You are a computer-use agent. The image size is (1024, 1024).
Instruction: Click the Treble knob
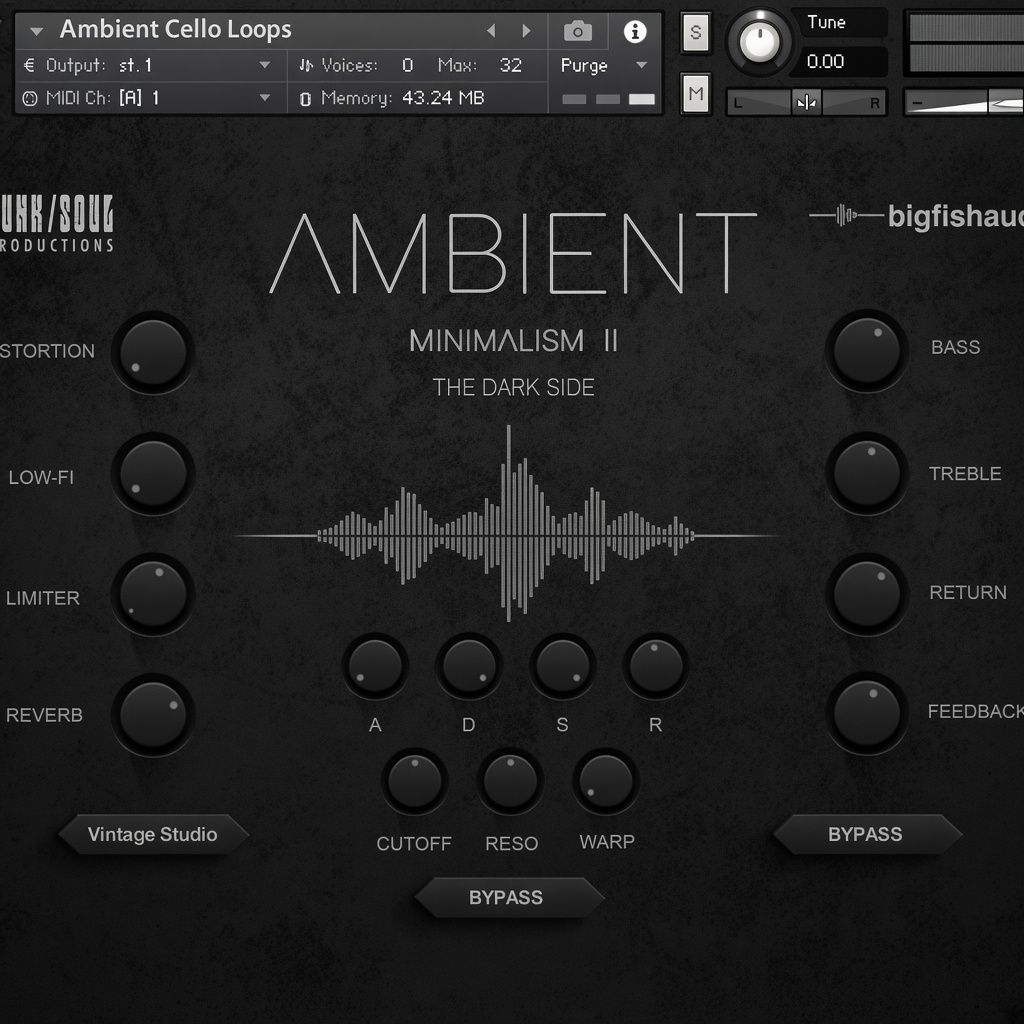coord(867,473)
